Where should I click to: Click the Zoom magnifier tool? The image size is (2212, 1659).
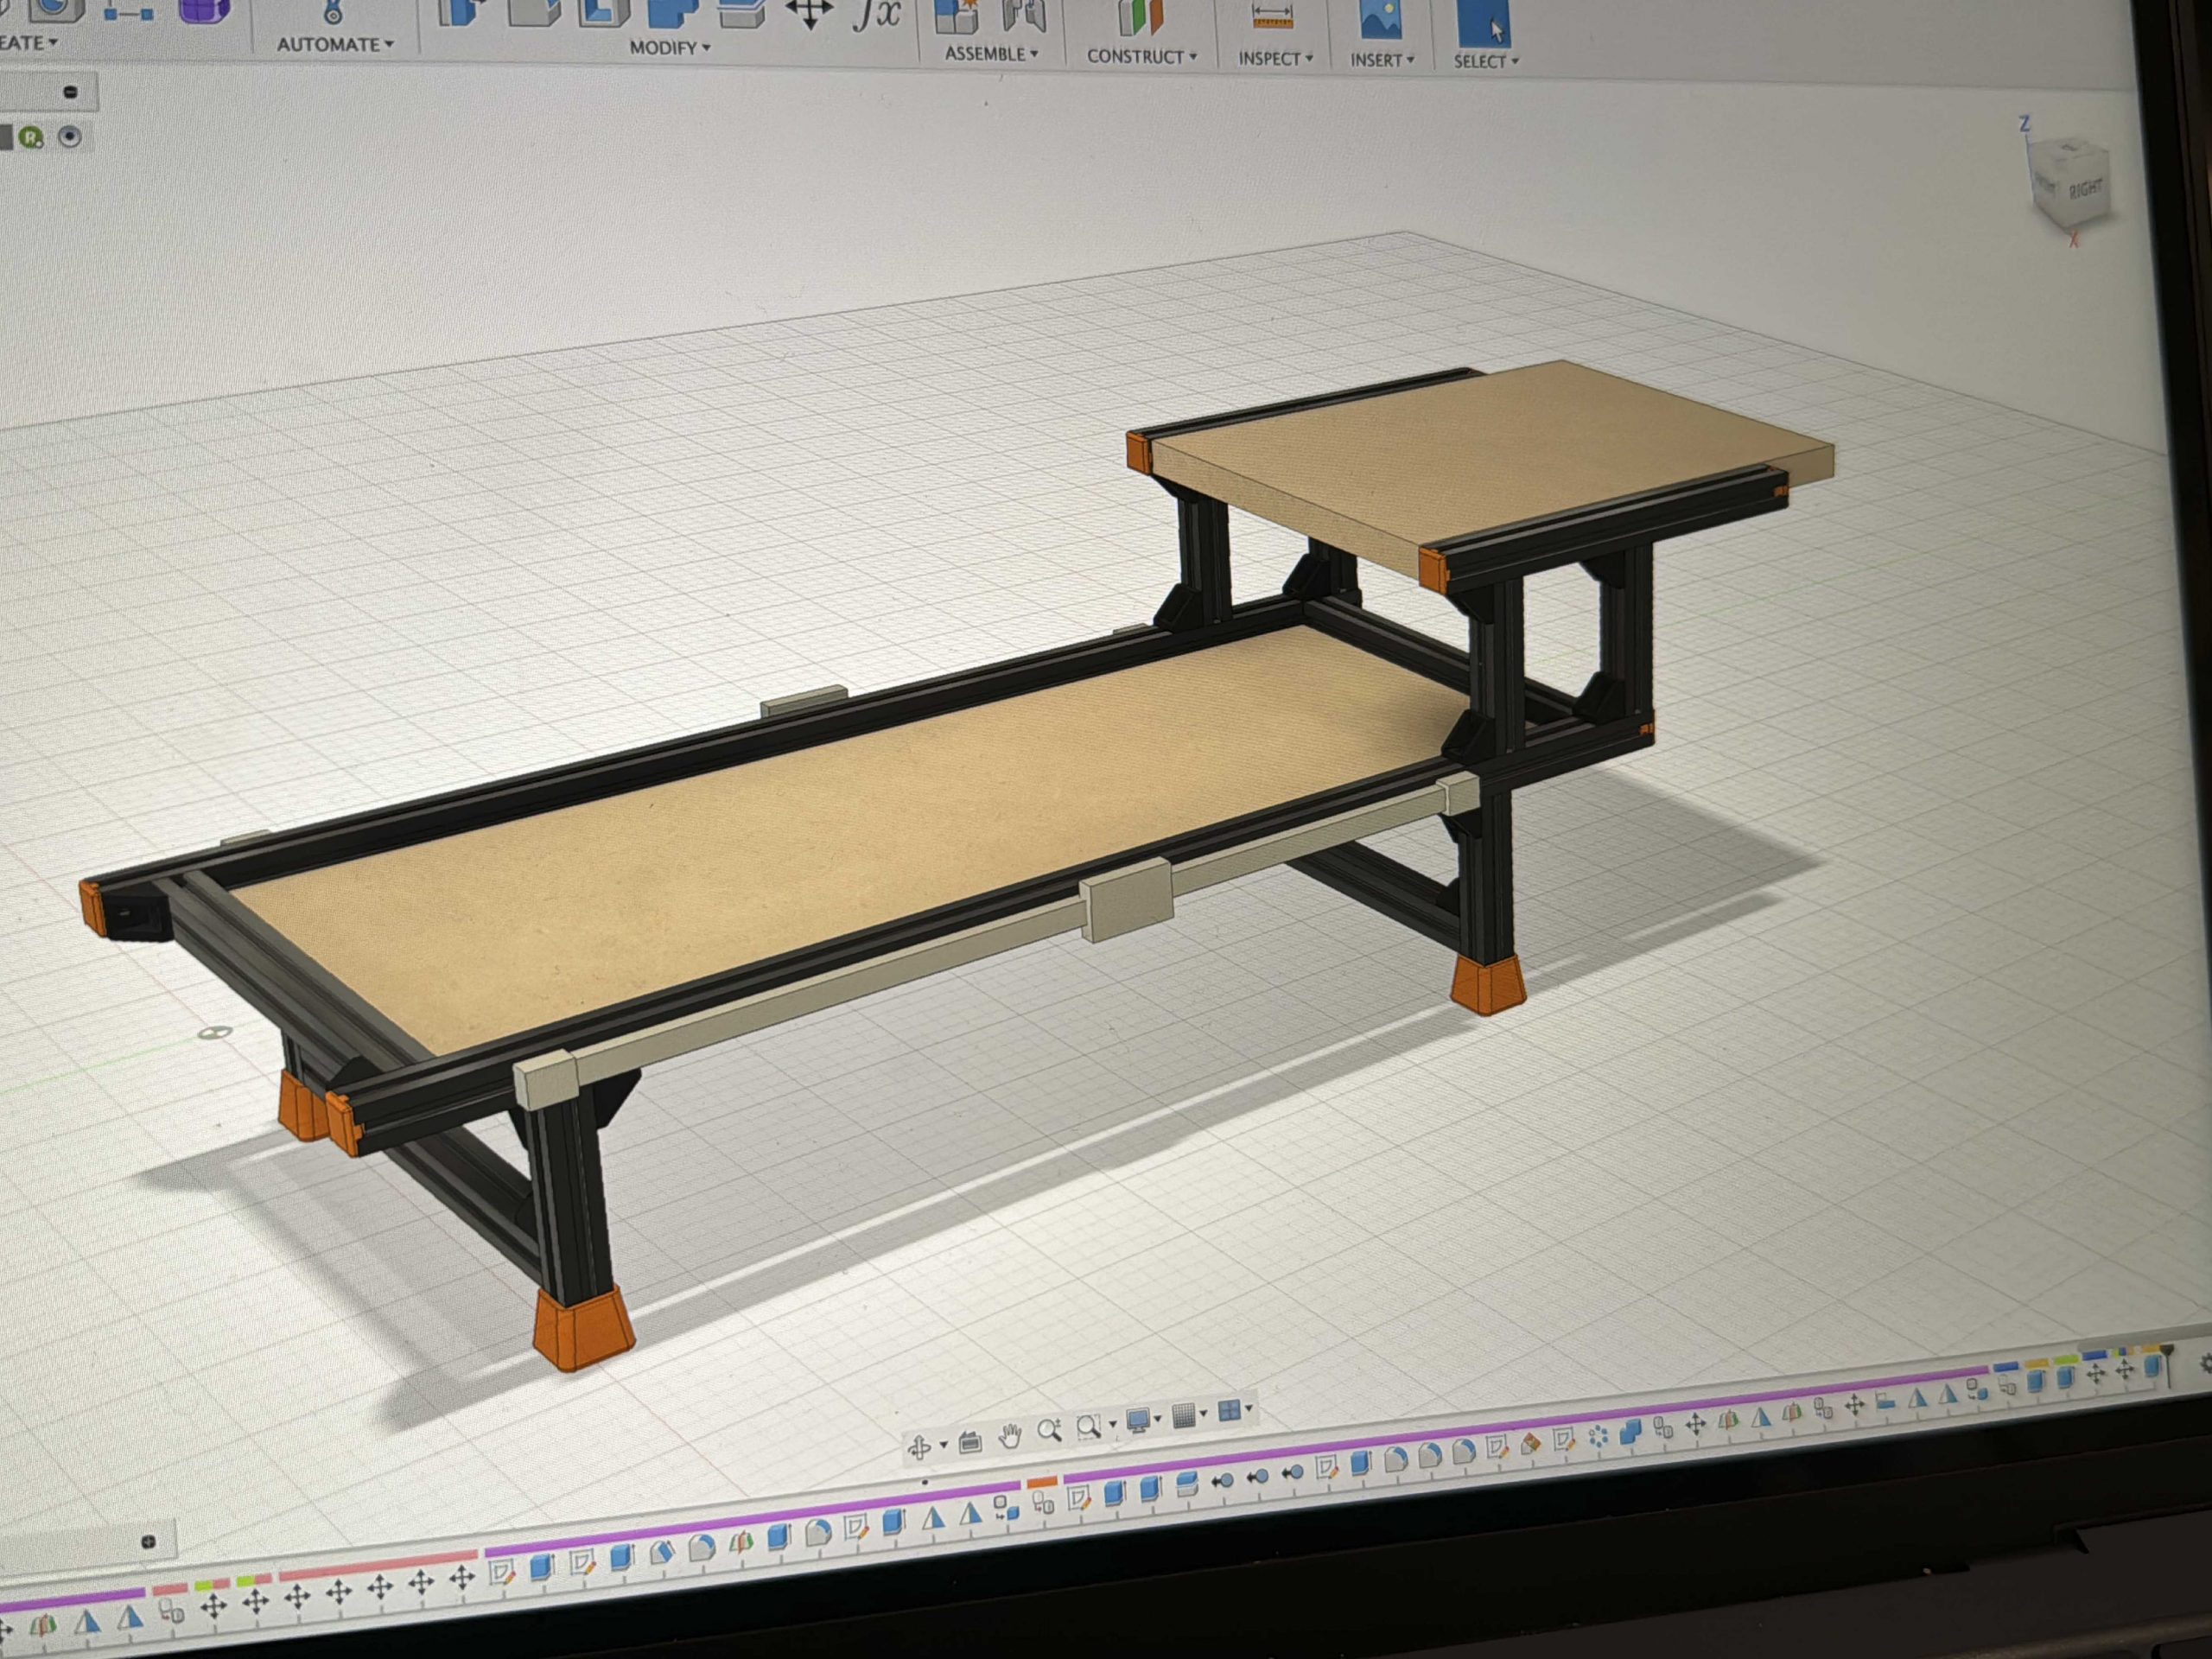tap(1048, 1431)
